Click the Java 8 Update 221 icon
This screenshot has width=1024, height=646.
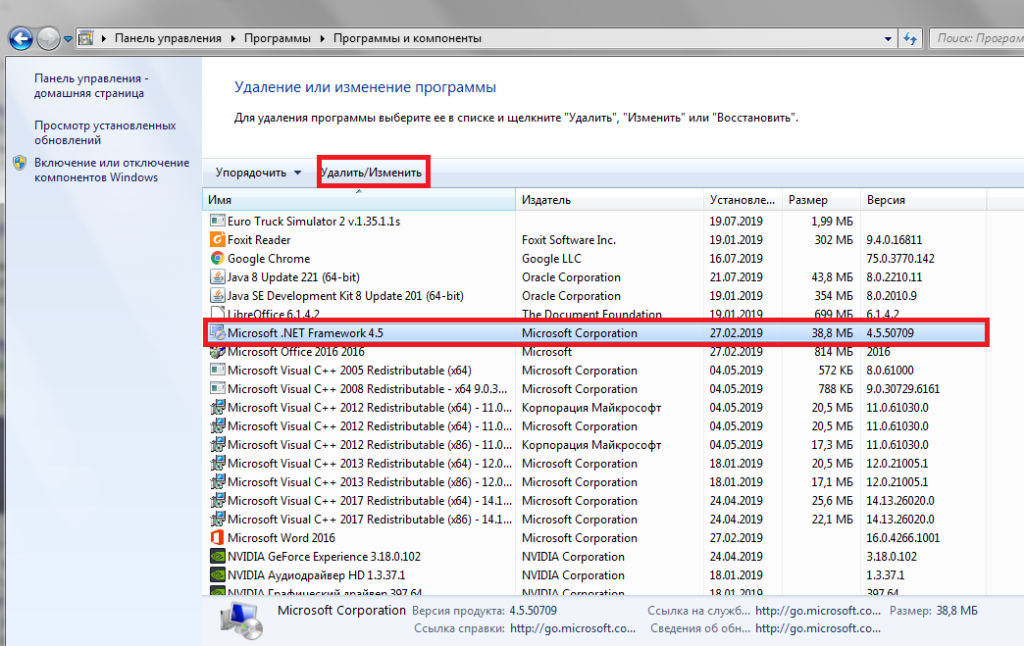click(x=217, y=277)
